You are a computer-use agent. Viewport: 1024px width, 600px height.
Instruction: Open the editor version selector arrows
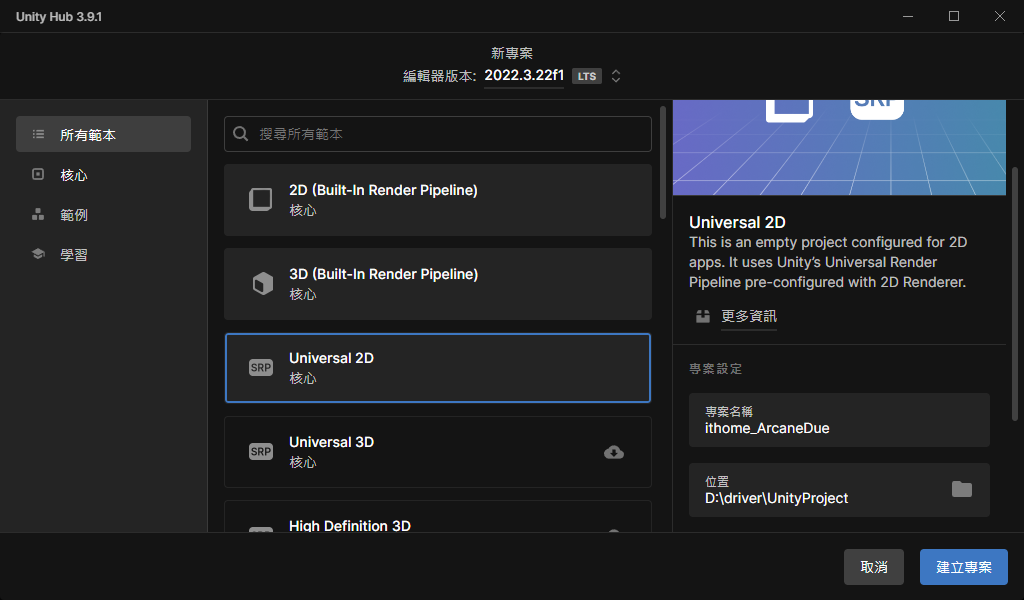click(616, 76)
